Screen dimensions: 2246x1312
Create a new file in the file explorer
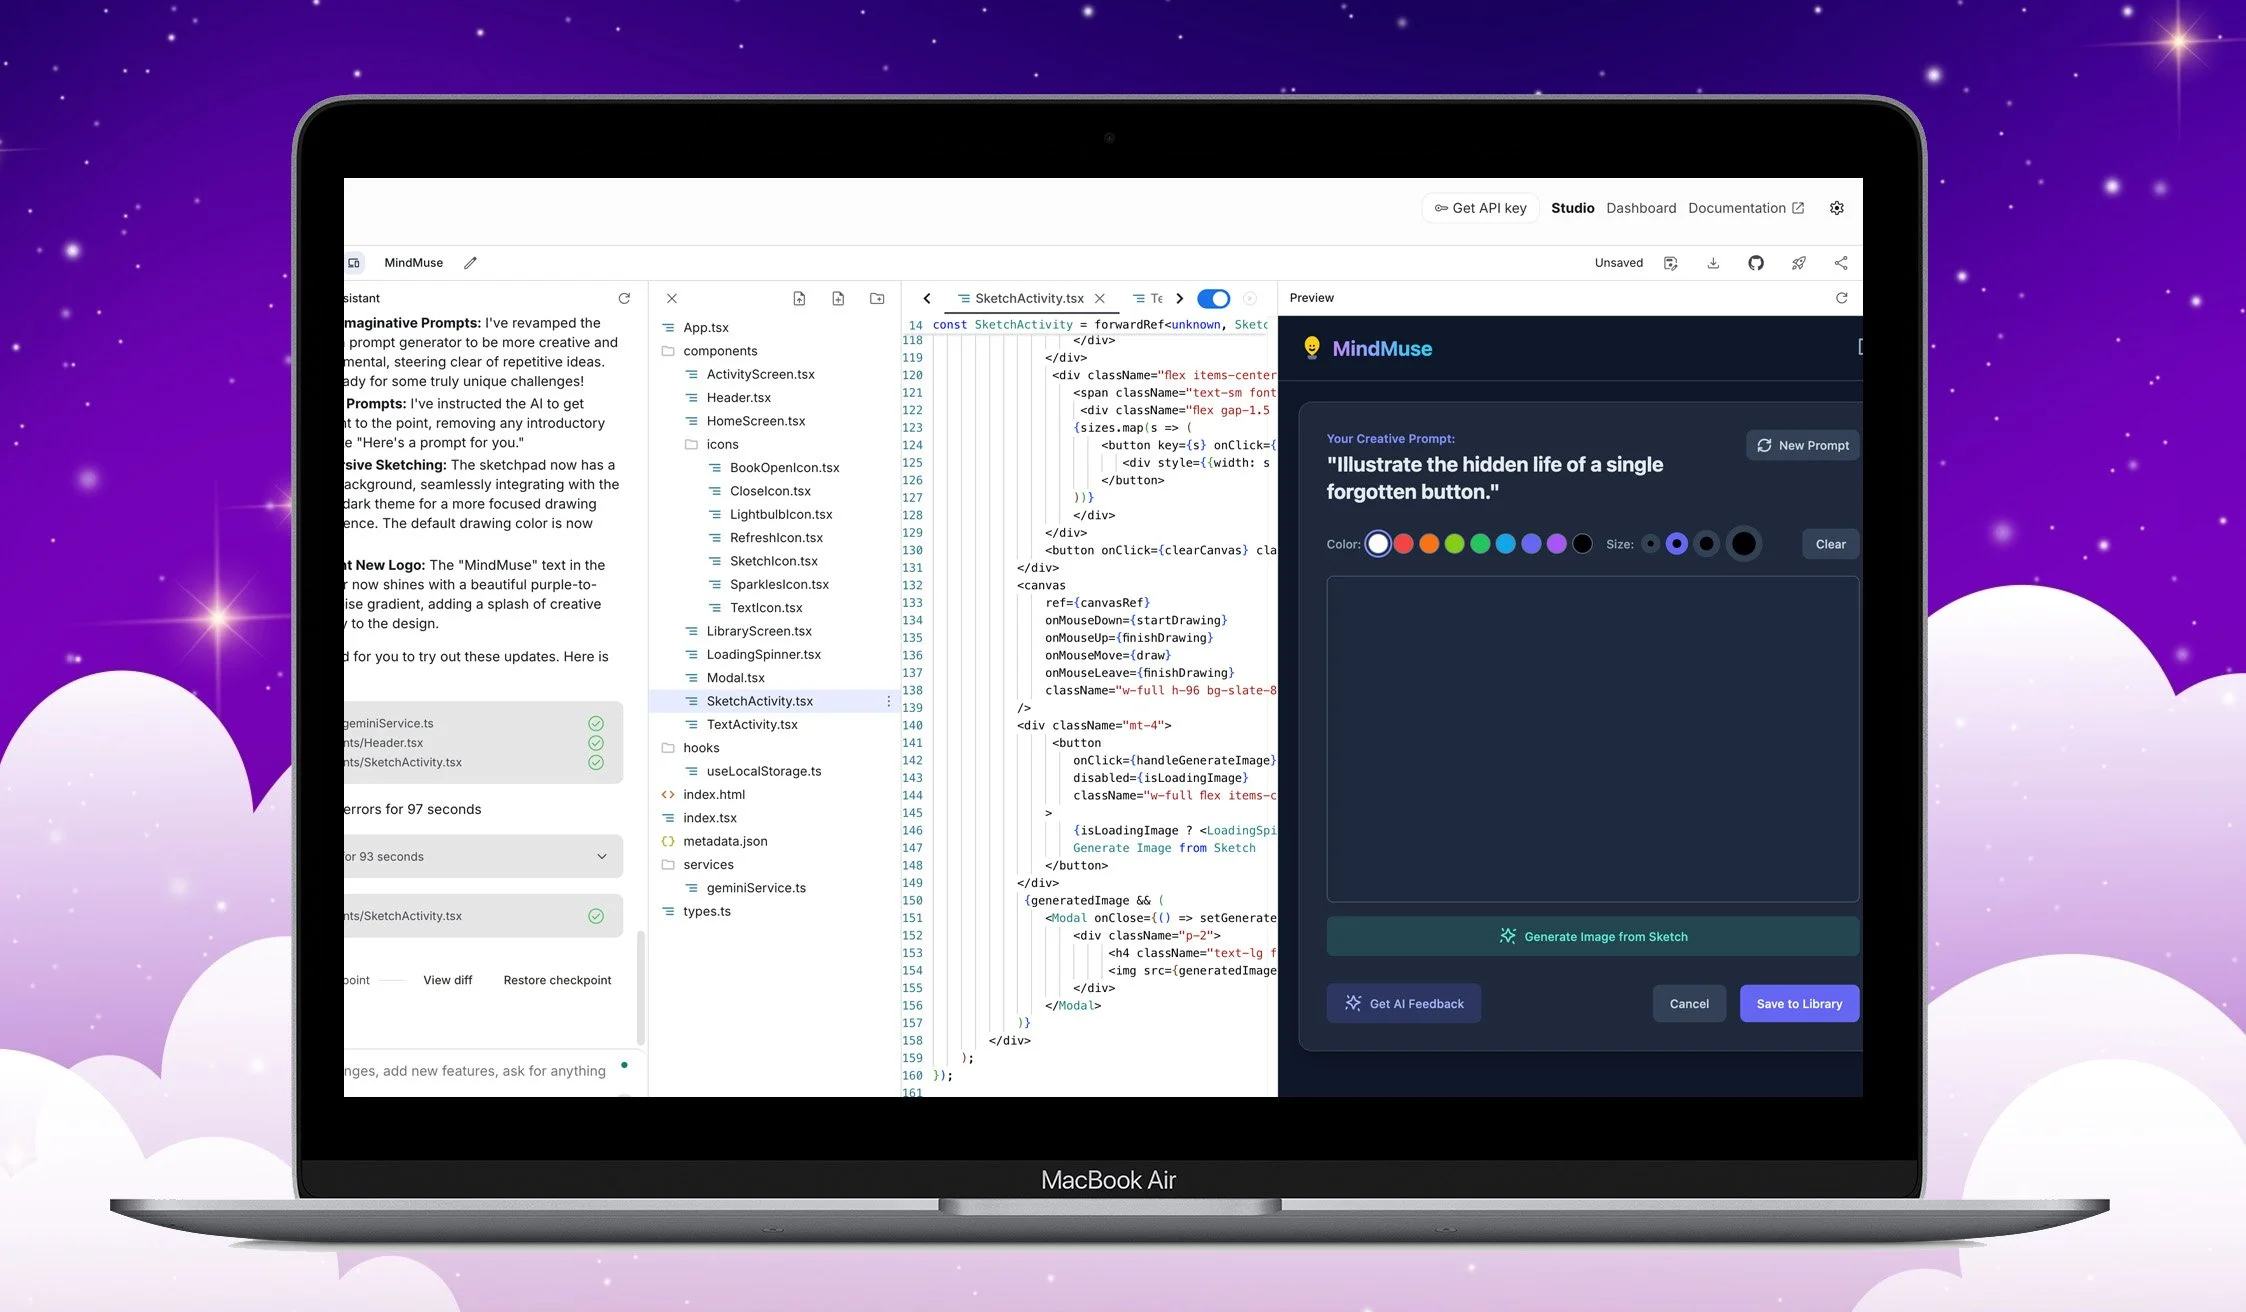point(838,298)
